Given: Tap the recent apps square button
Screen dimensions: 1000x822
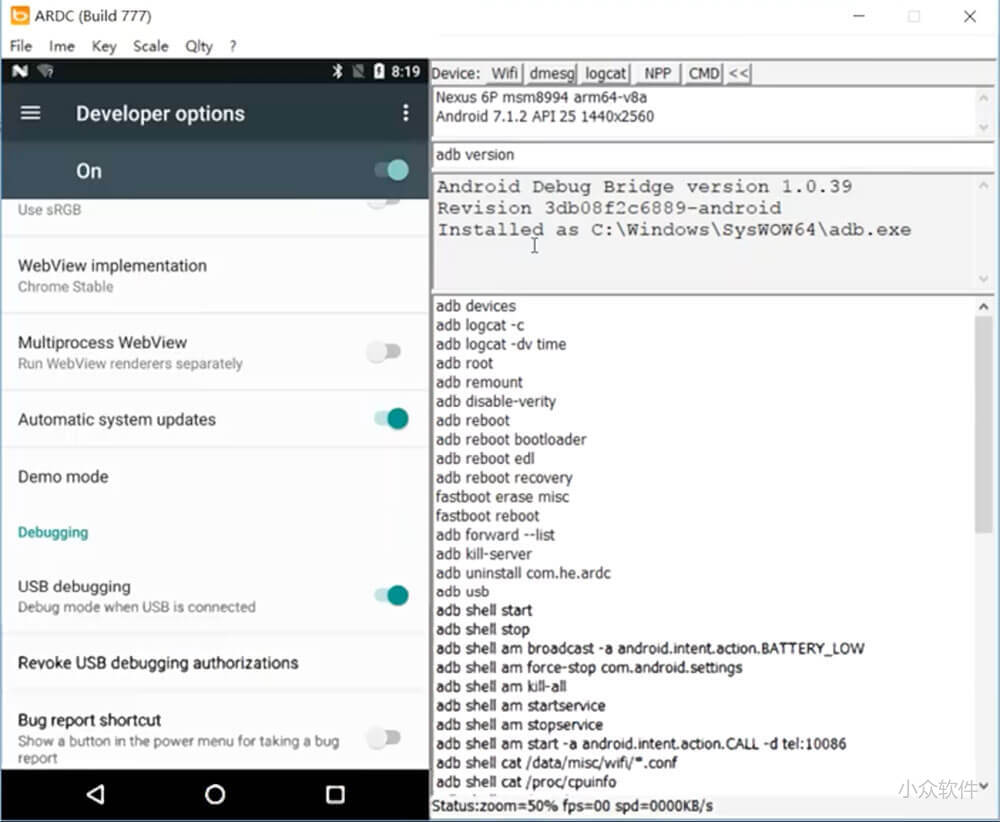Looking at the screenshot, I should (x=335, y=795).
